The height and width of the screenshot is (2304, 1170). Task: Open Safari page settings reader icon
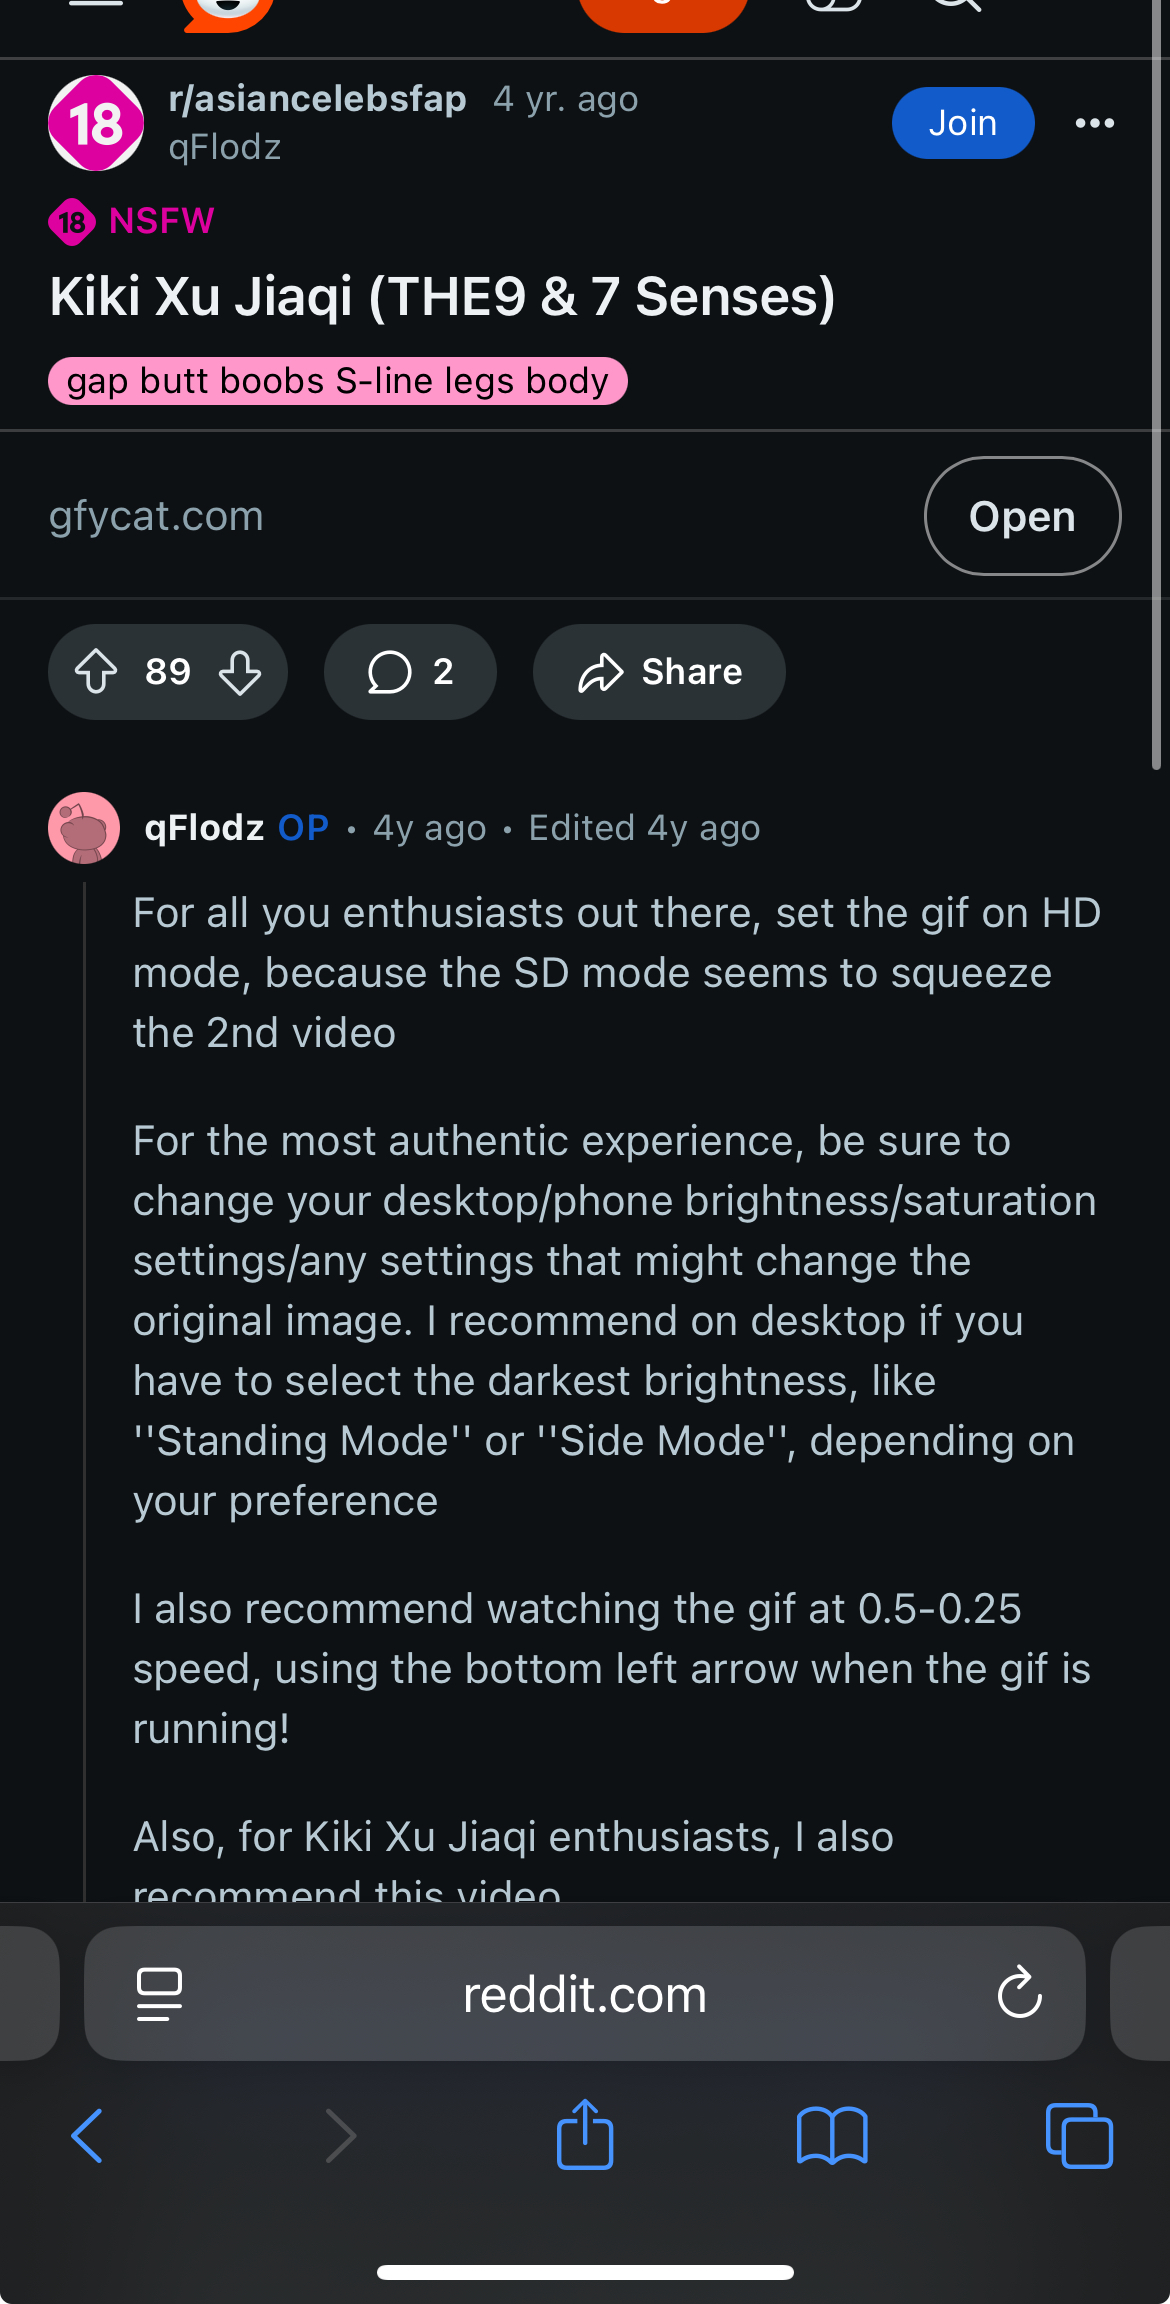pos(159,1994)
